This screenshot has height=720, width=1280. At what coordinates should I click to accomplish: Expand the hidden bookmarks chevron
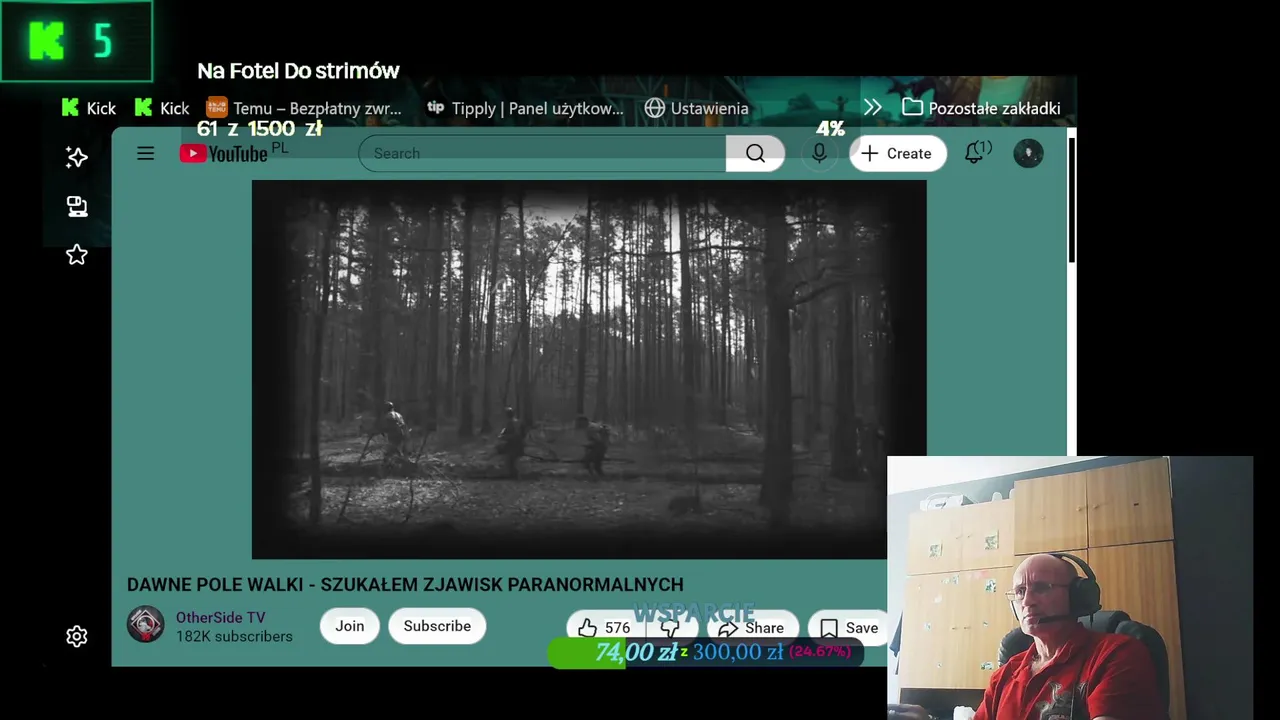point(873,108)
